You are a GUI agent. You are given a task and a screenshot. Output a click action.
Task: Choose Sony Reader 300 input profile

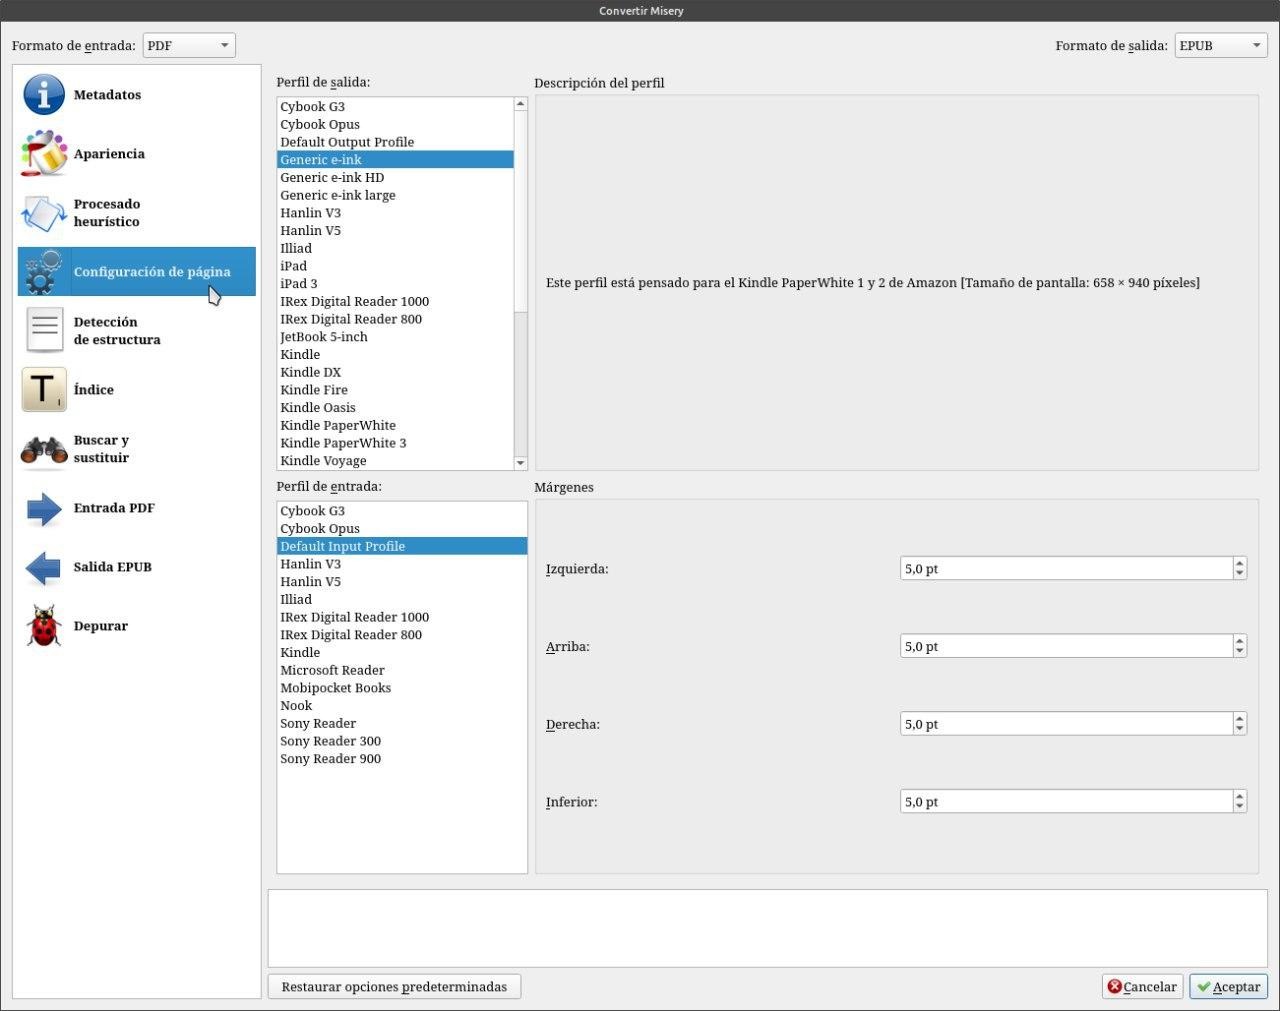click(402, 741)
